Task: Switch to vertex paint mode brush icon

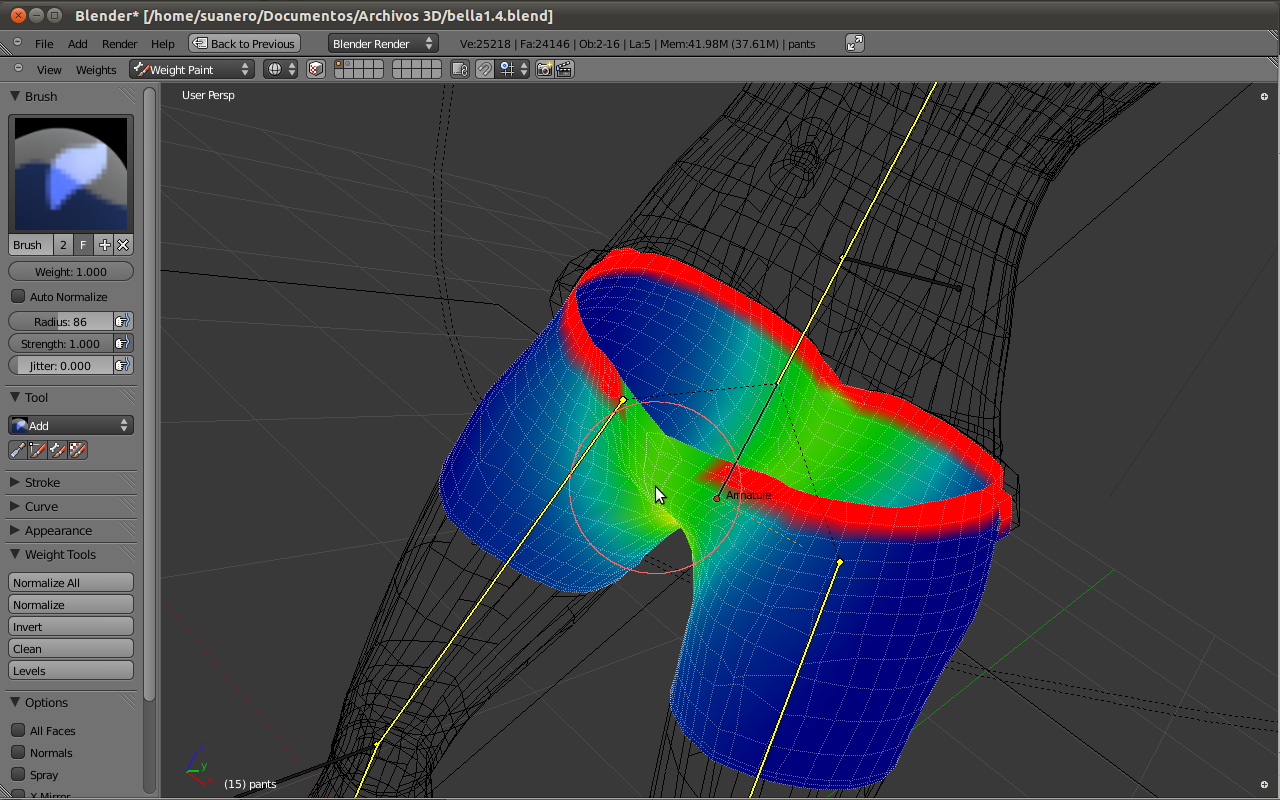Action: [x=37, y=451]
